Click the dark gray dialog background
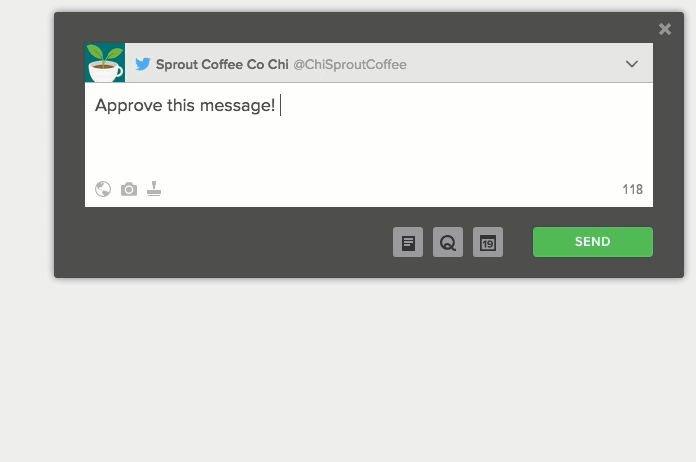 click(x=222, y=242)
